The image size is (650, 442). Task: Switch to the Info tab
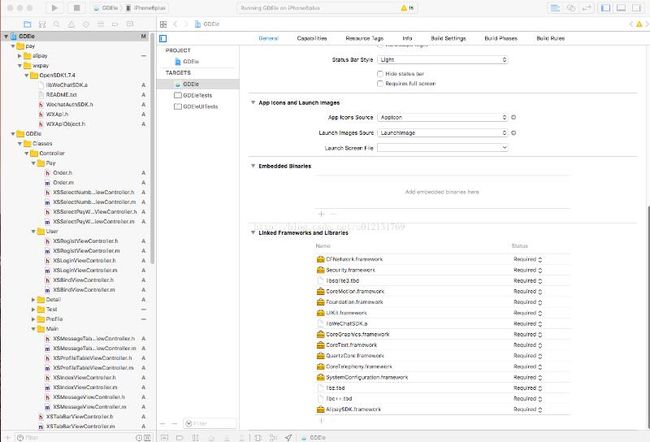[x=407, y=38]
